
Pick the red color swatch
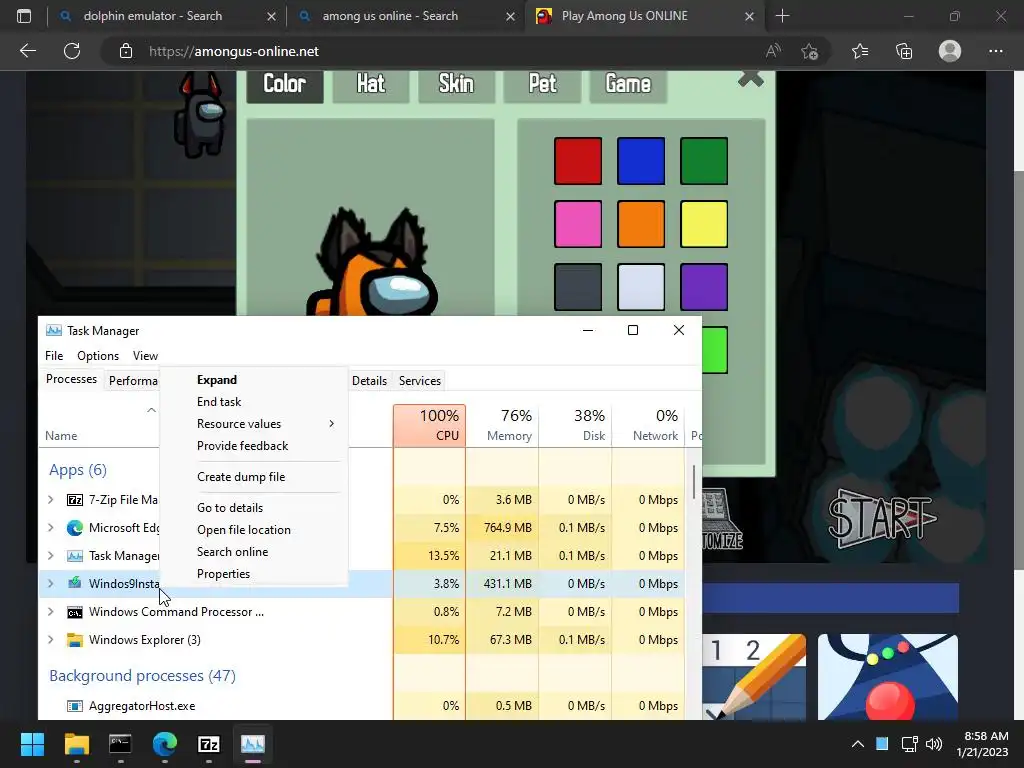pyautogui.click(x=578, y=161)
